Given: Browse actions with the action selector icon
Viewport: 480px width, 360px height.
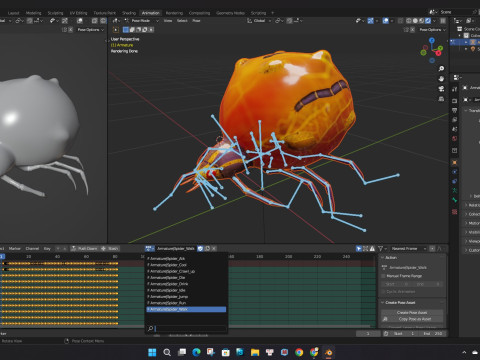Looking at the screenshot, I should tap(150, 249).
